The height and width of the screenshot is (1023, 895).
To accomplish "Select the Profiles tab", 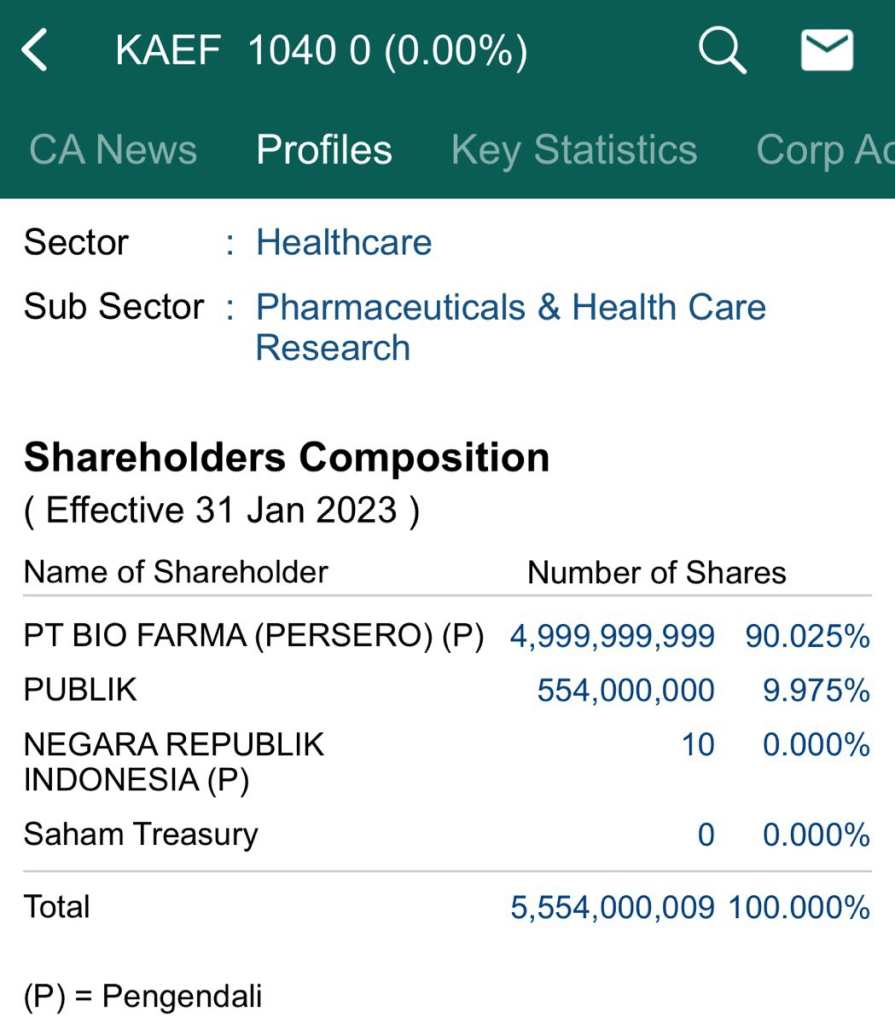I will 324,150.
